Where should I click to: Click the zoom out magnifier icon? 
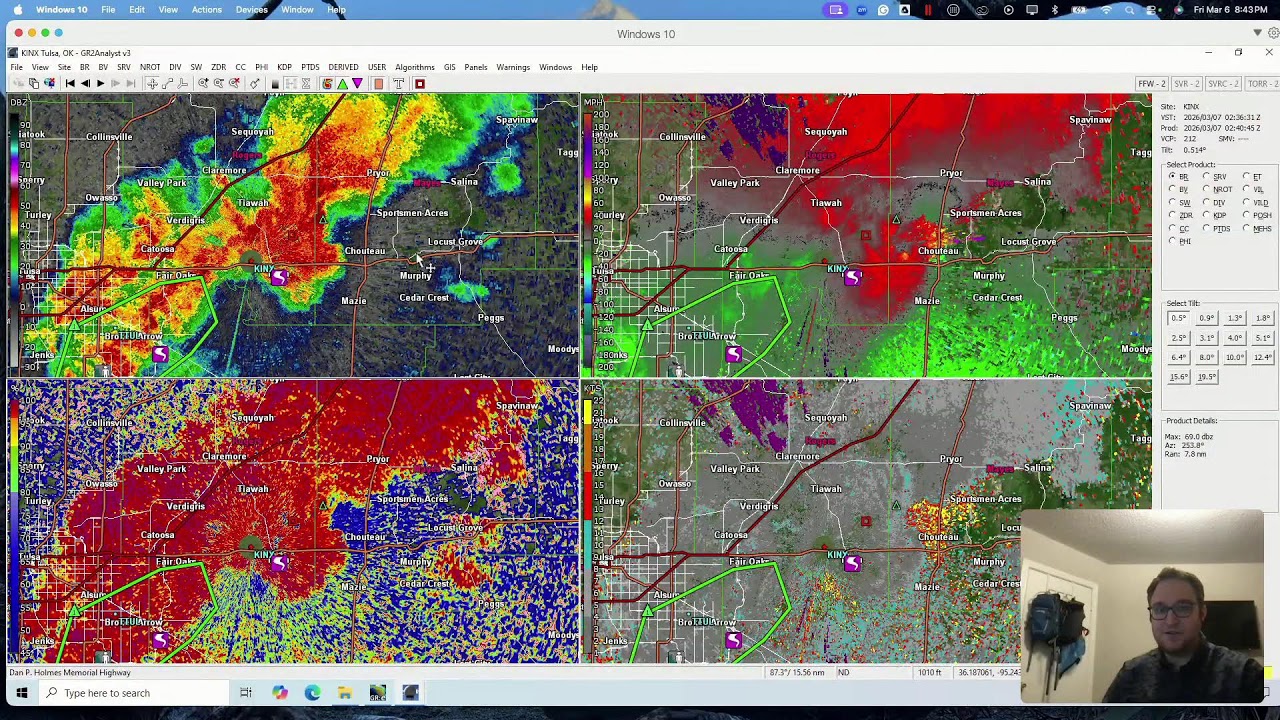(x=218, y=84)
